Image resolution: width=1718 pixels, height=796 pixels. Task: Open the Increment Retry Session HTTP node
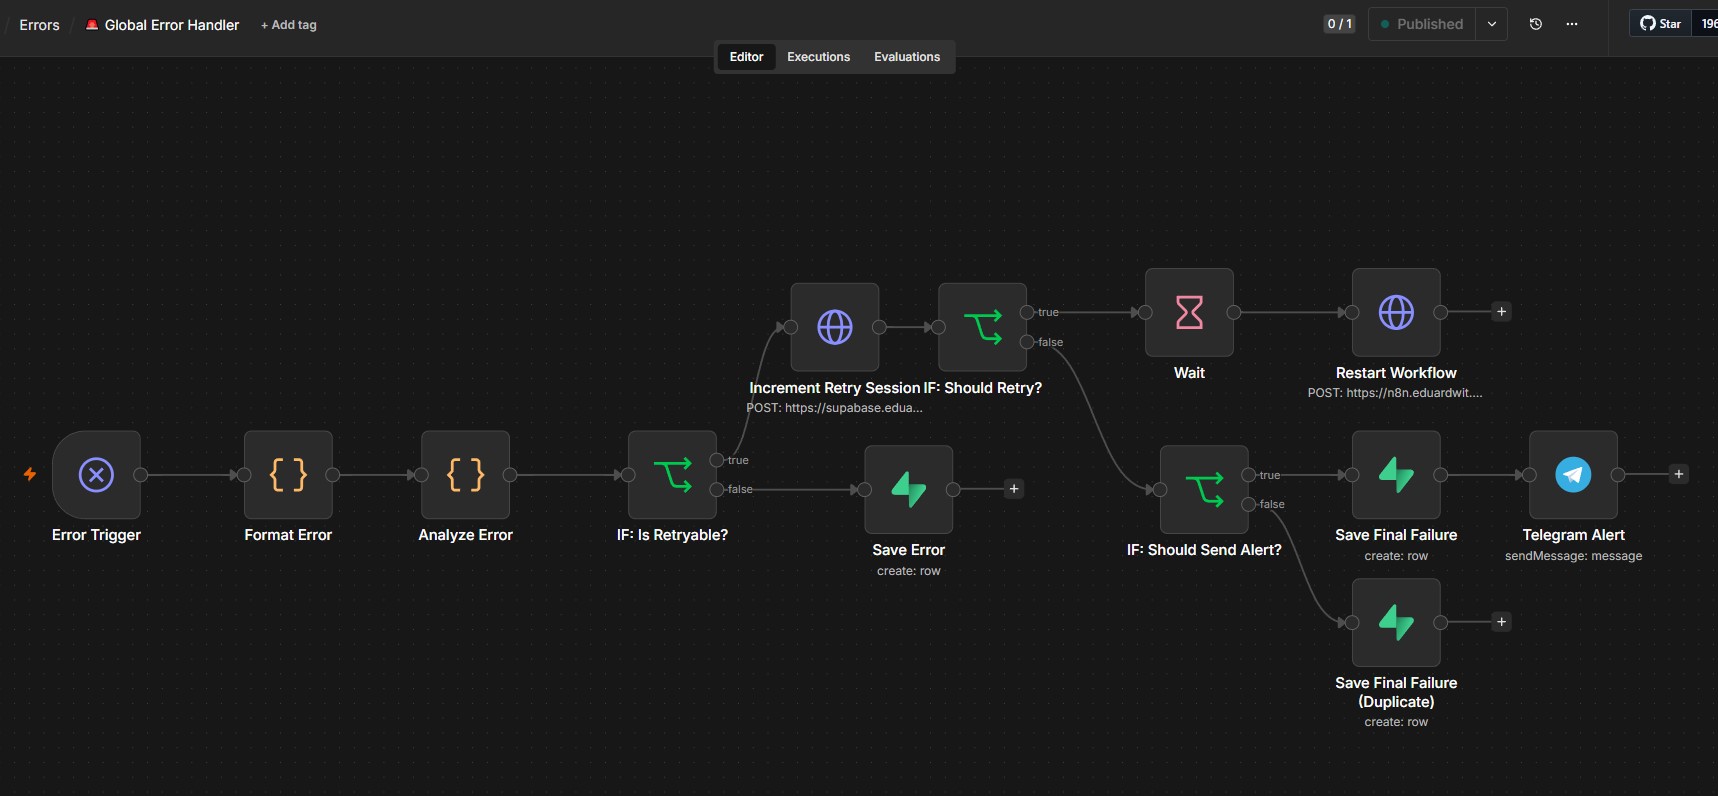point(835,327)
